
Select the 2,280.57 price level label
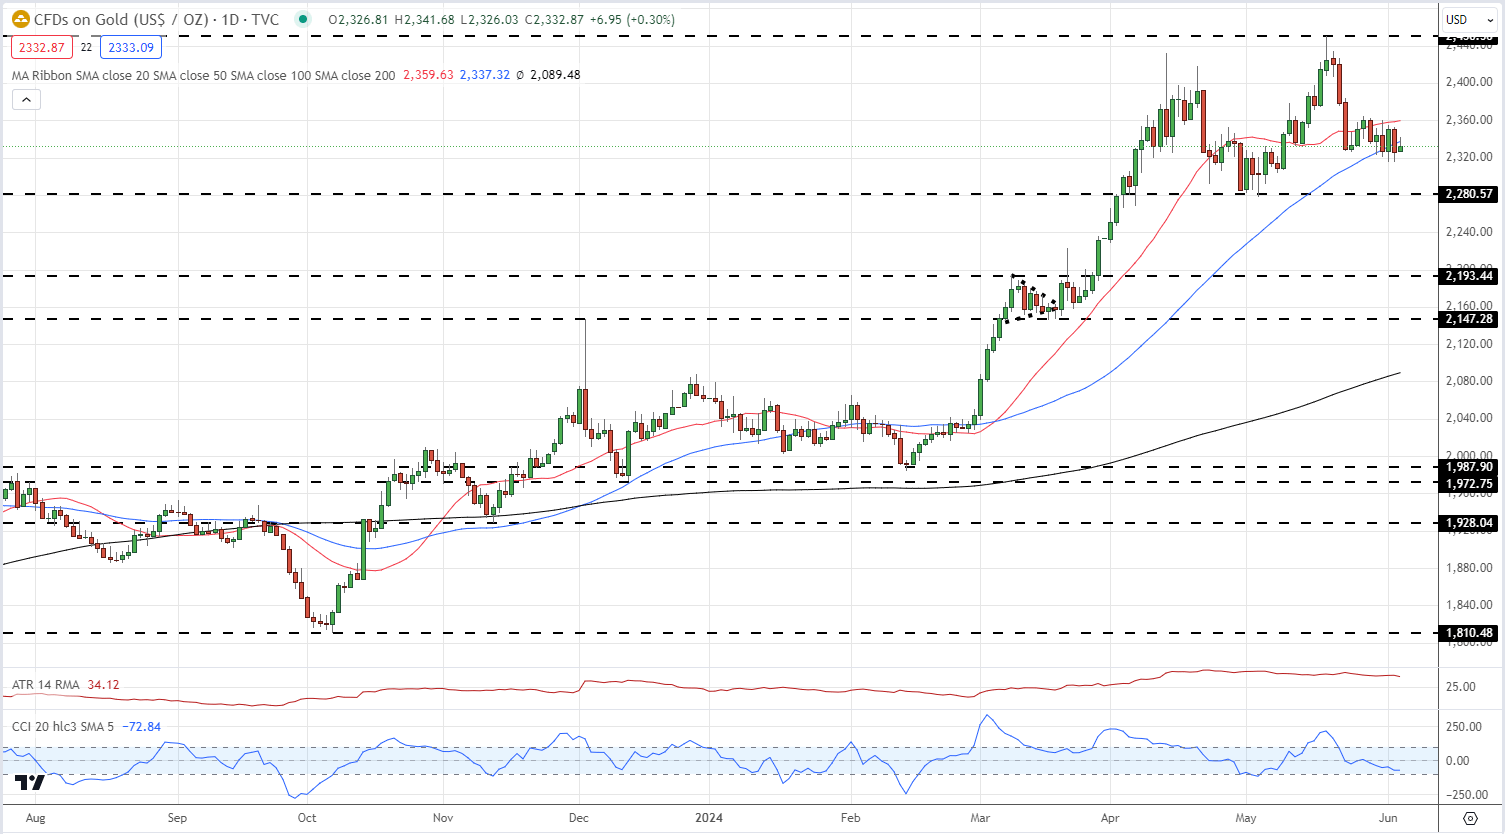click(1468, 194)
